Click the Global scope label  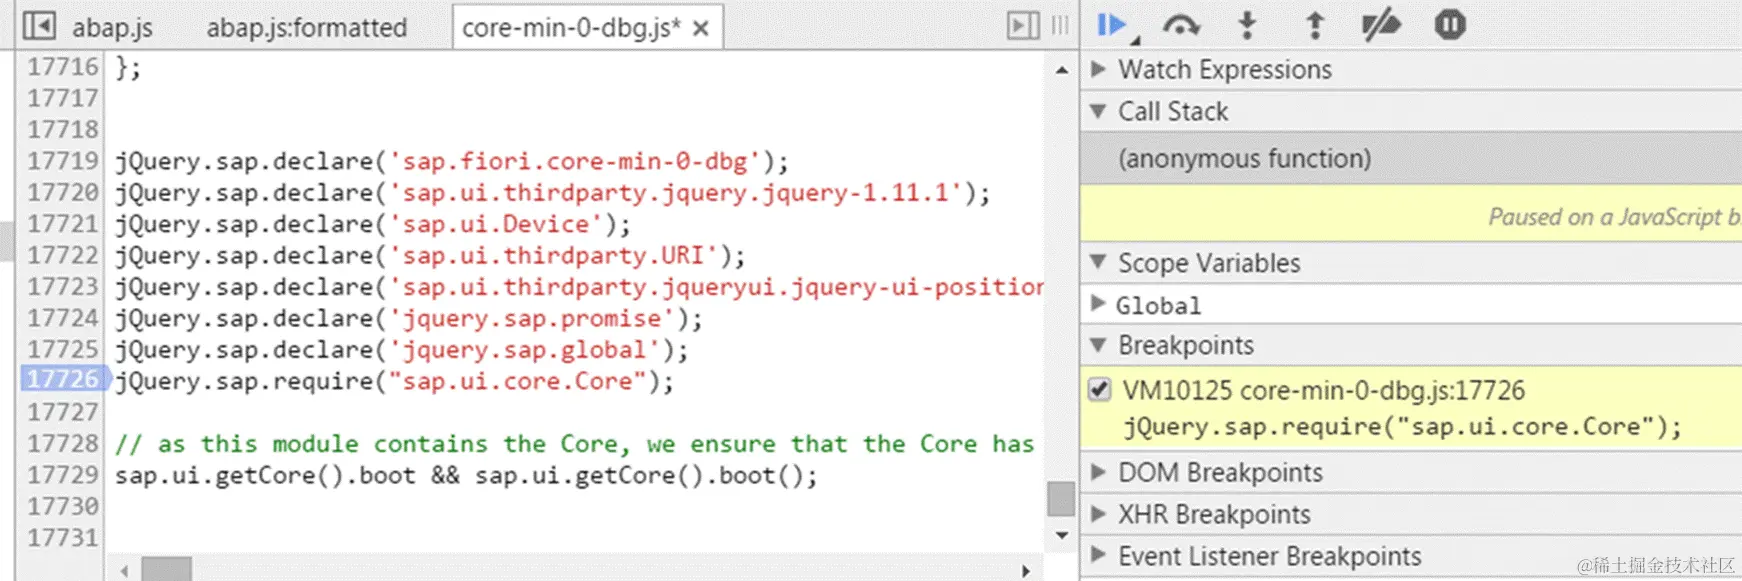(x=1158, y=305)
